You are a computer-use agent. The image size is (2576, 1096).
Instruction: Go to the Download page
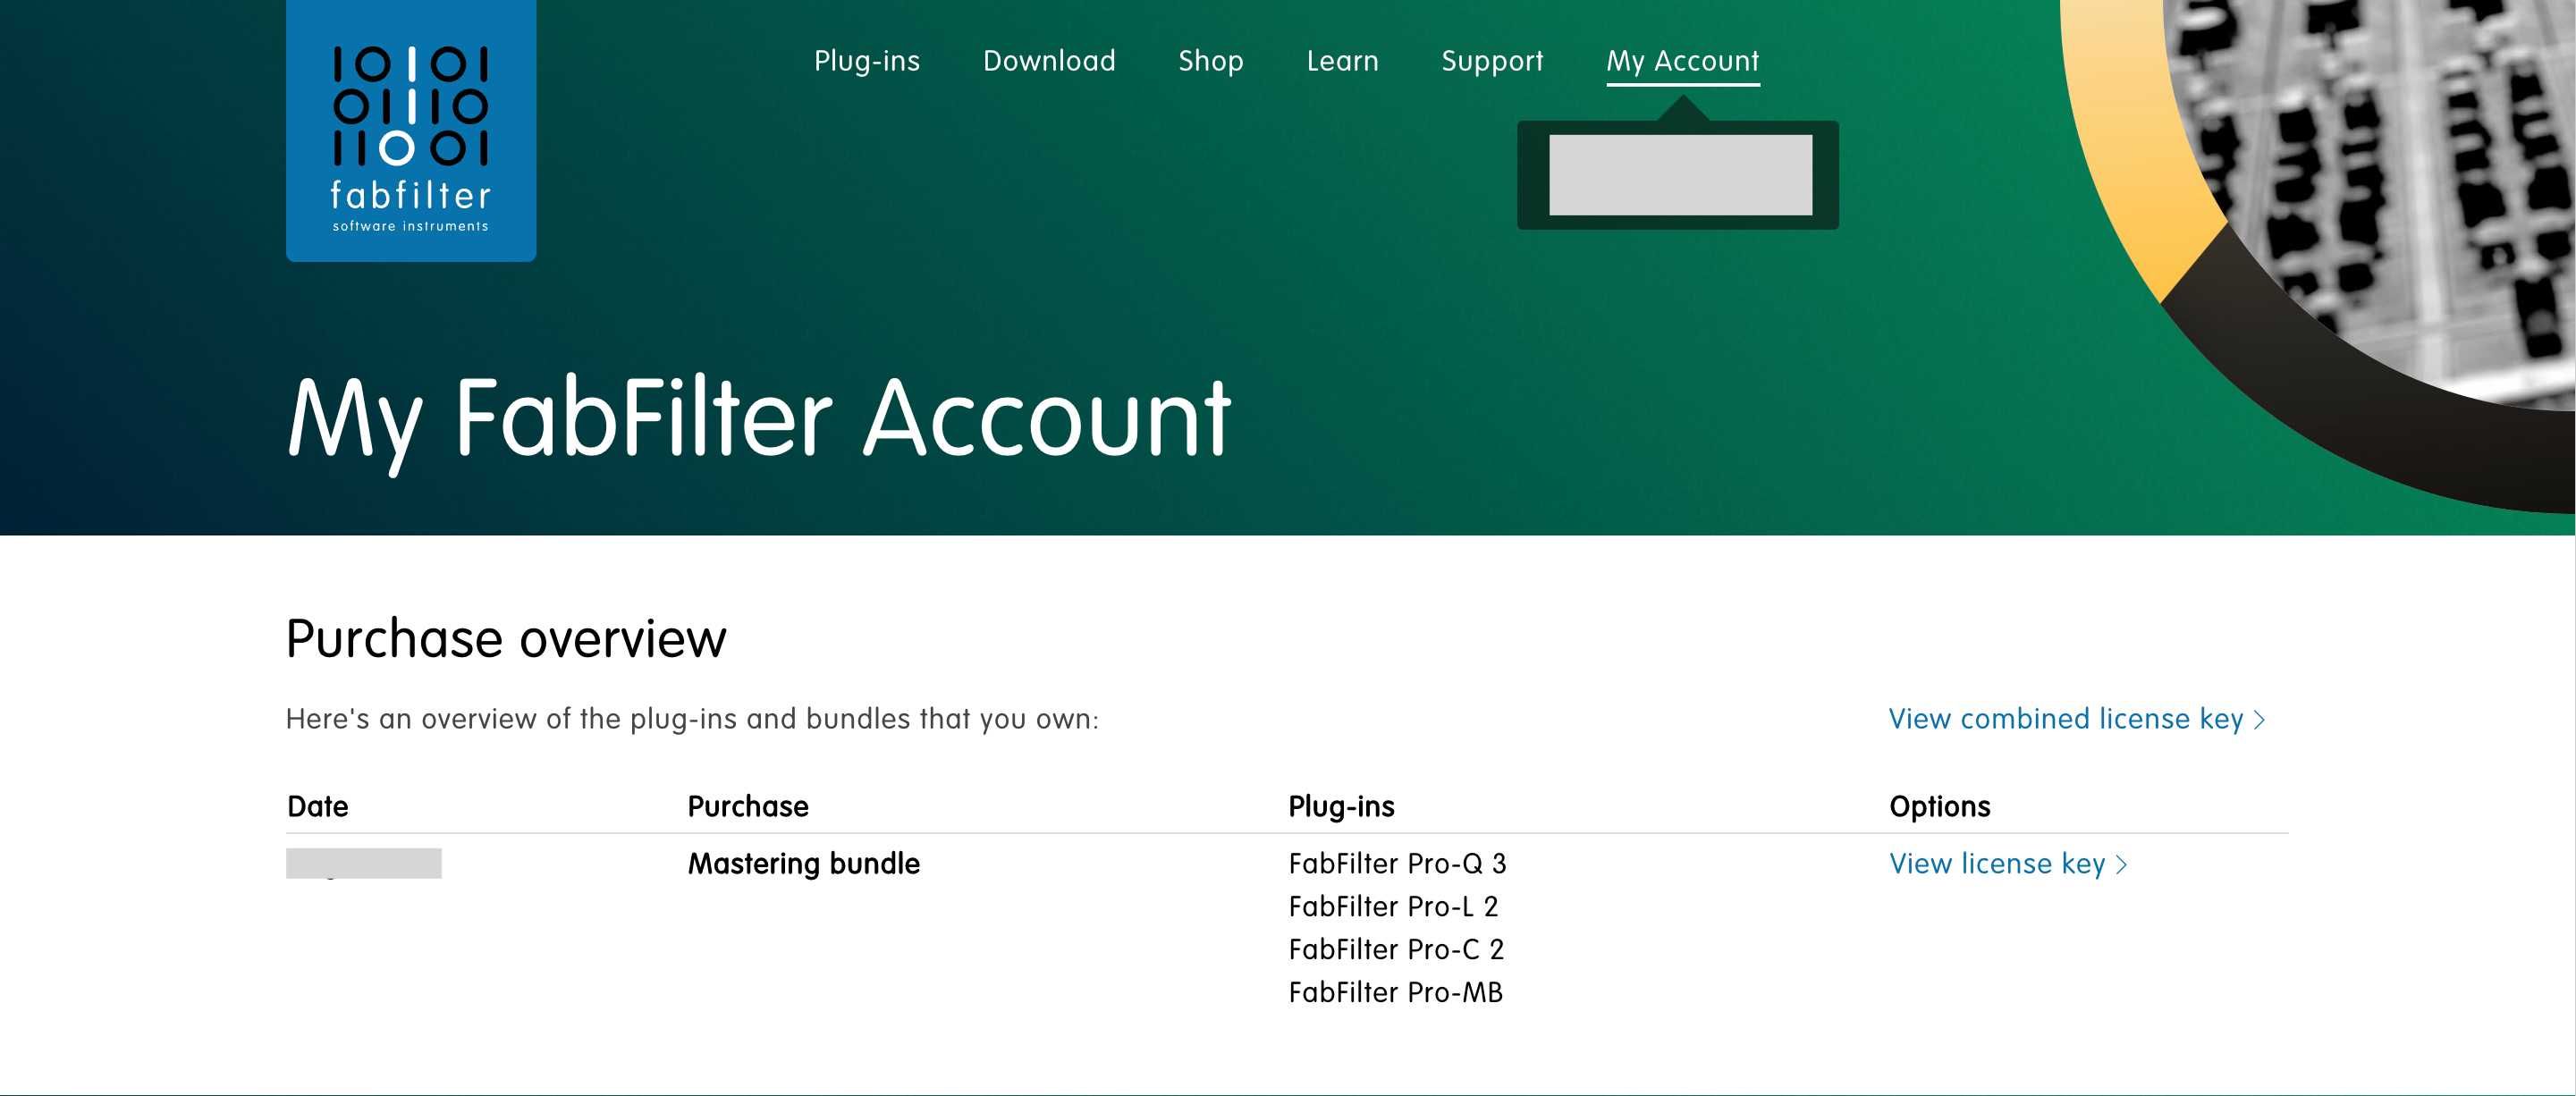pos(1049,61)
